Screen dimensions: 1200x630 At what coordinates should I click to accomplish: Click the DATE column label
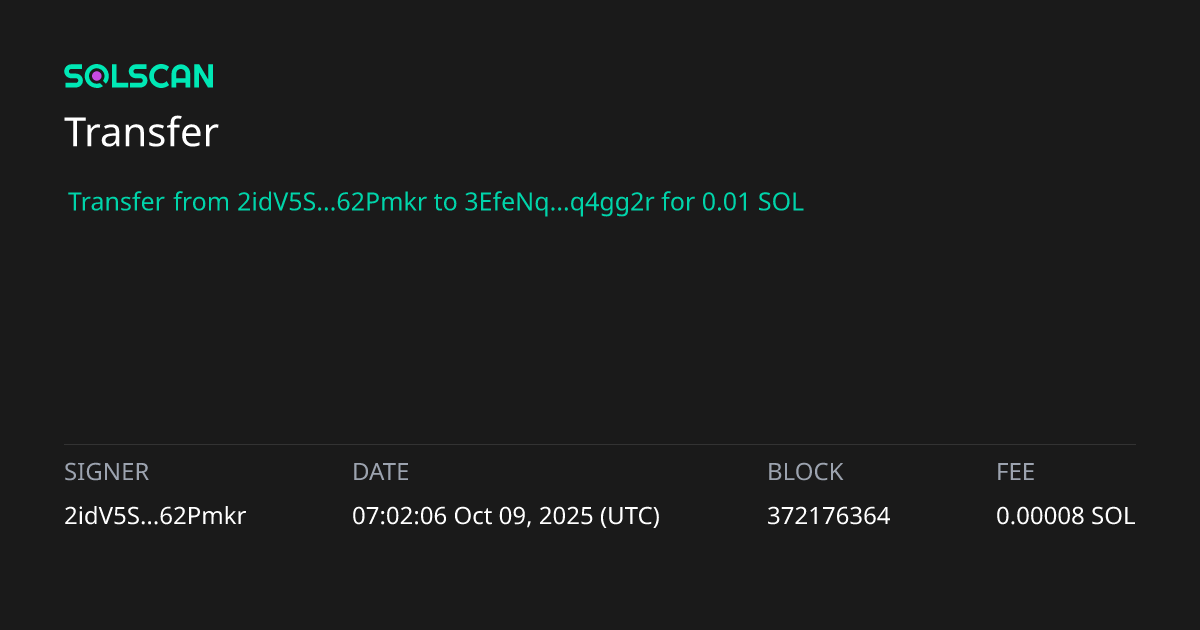point(381,472)
